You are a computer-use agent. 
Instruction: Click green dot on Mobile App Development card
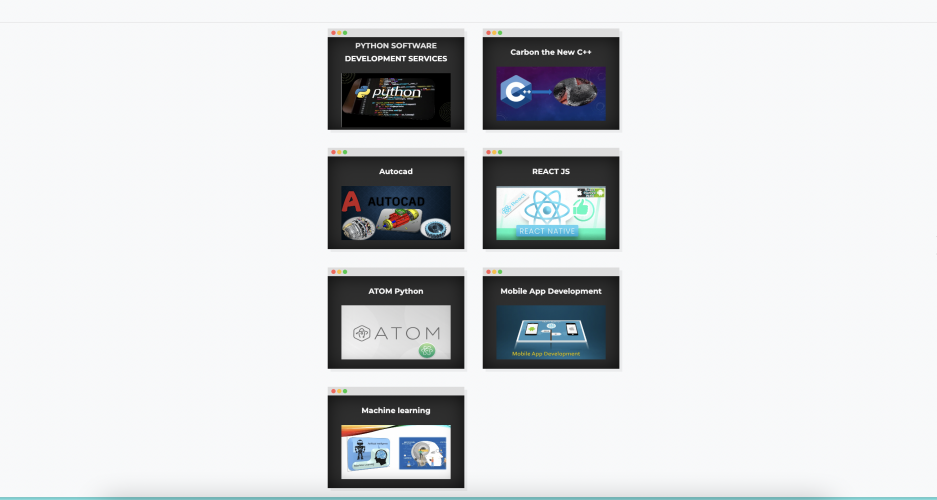coord(500,272)
